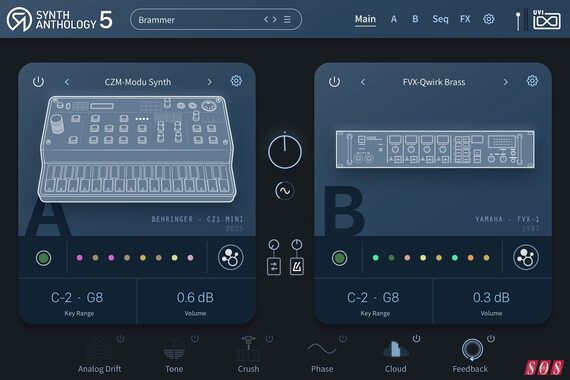The height and width of the screenshot is (380, 570).
Task: Select the Tone effect icon
Action: [x=174, y=349]
